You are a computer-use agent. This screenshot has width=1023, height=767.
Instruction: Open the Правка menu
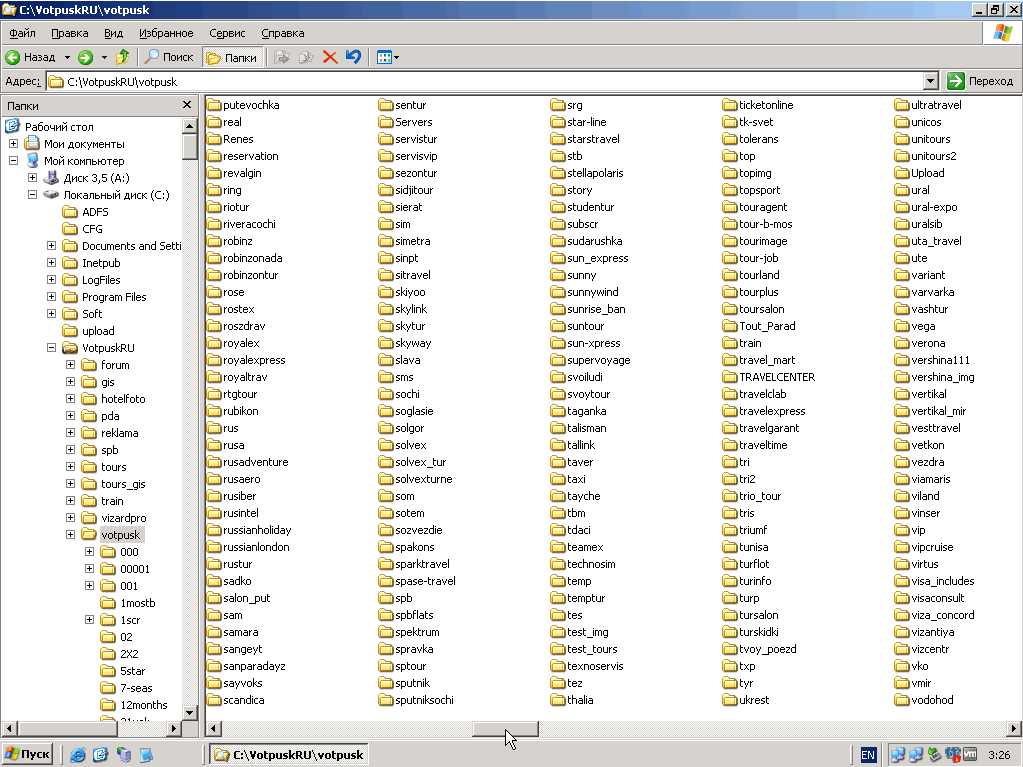(x=70, y=33)
